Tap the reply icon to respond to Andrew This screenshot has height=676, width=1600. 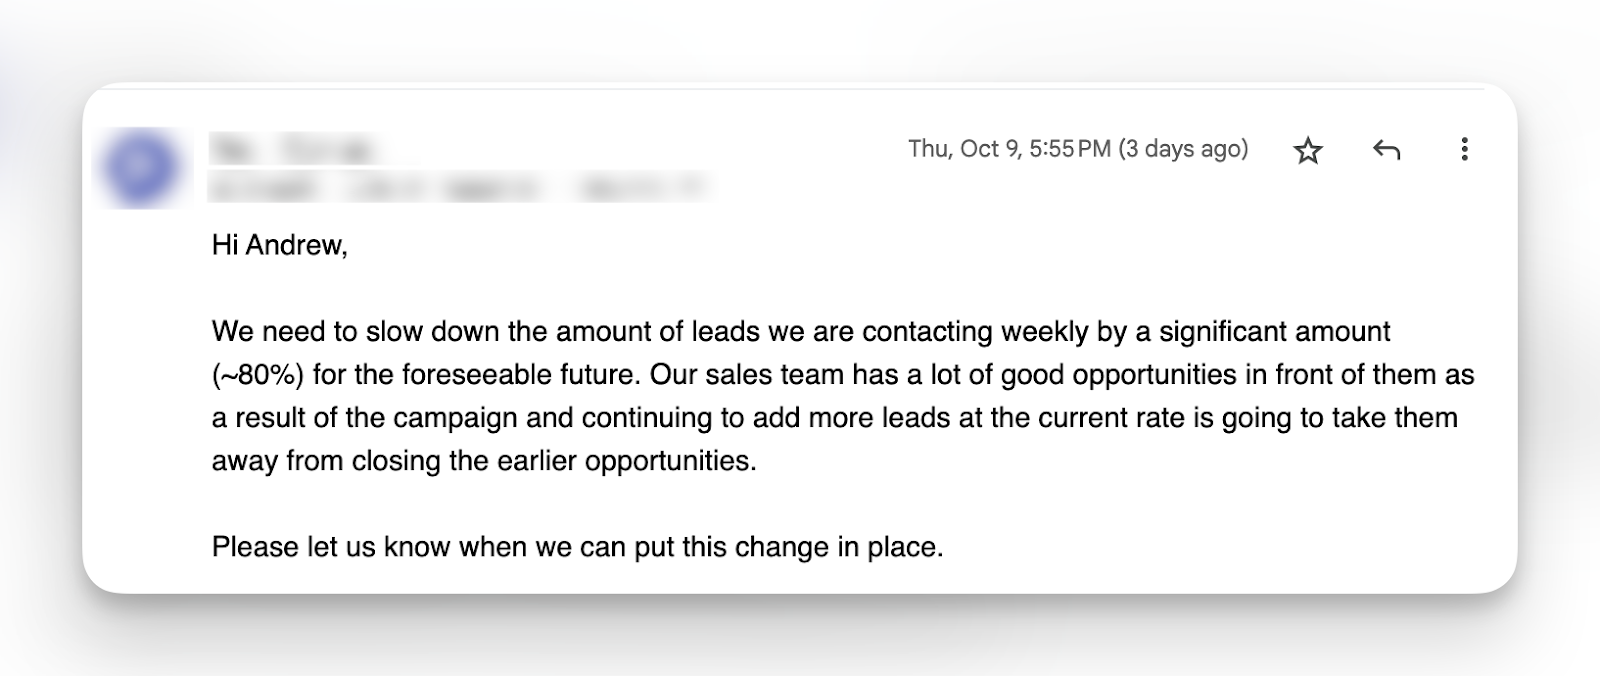1388,150
